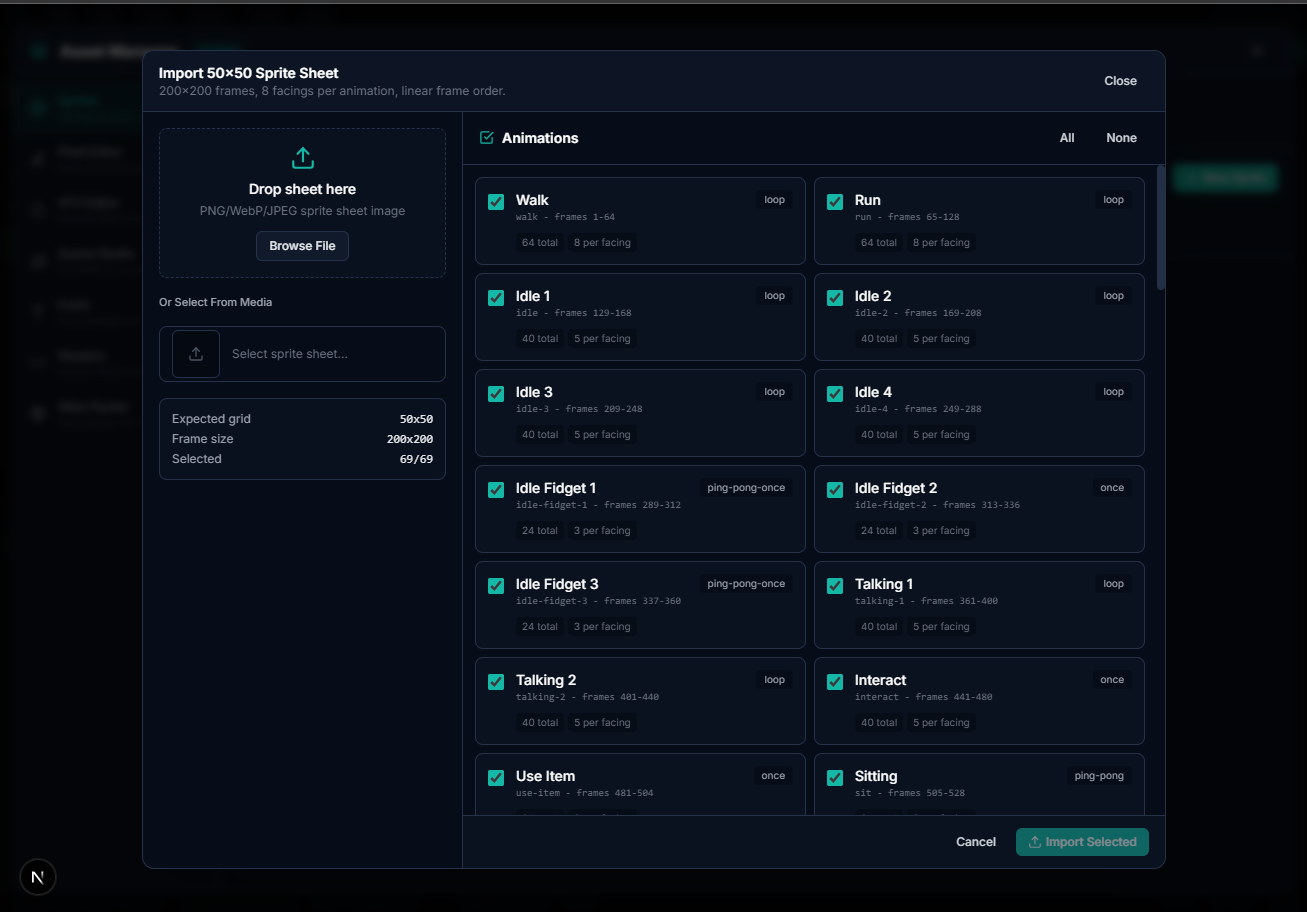The width and height of the screenshot is (1307, 912).
Task: Uncheck the Run animation checkbox
Action: (x=835, y=202)
